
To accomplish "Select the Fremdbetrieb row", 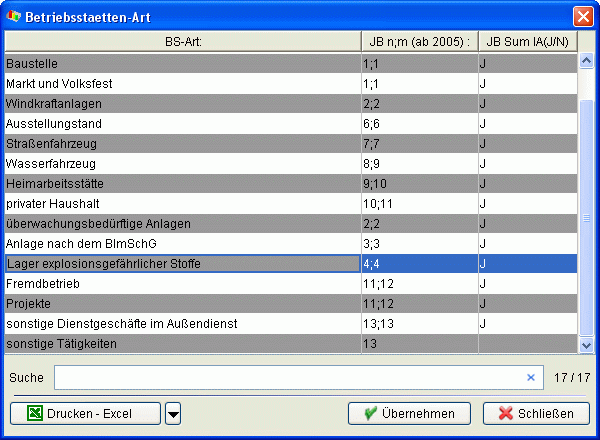I will [181, 284].
